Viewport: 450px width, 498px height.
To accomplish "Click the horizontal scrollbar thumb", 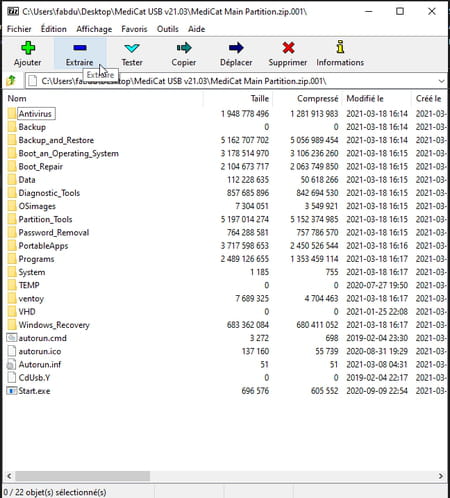I will (83, 476).
